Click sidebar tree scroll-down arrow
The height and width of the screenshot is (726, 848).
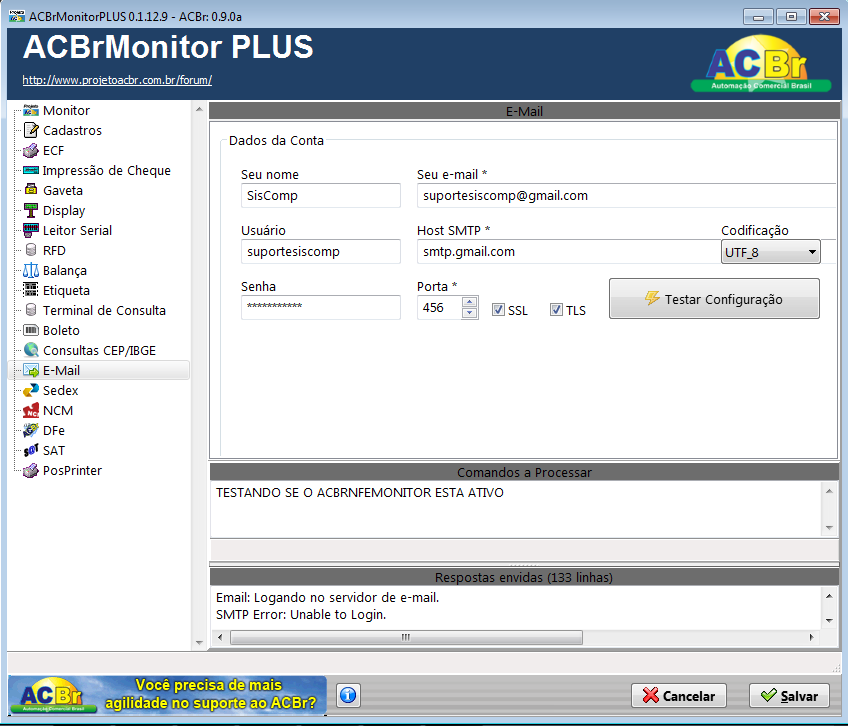coord(199,643)
